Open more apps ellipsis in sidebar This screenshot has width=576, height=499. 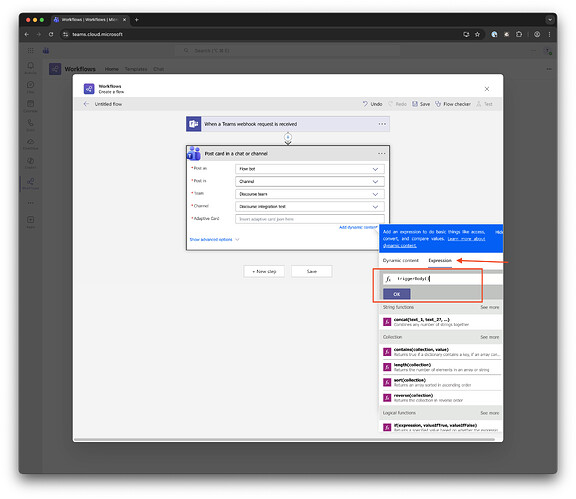30,203
